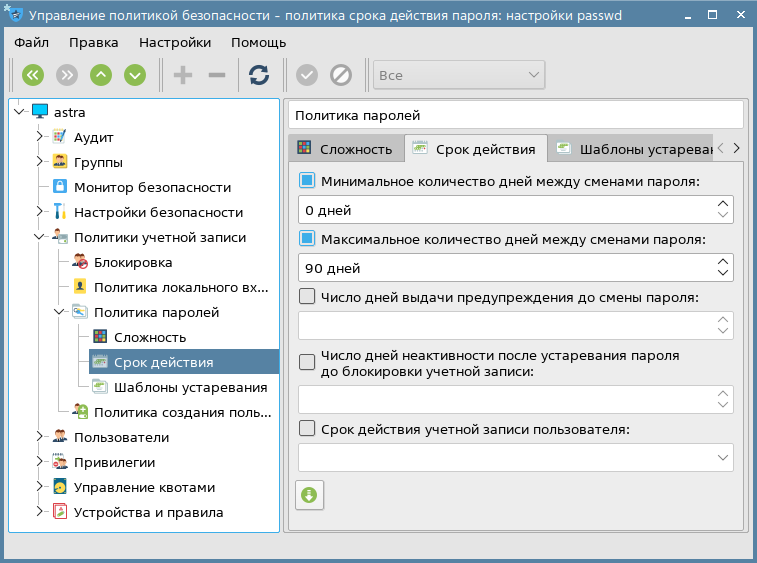The height and width of the screenshot is (563, 757).
Task: Enable user account expiration date checkbox
Action: [x=308, y=429]
